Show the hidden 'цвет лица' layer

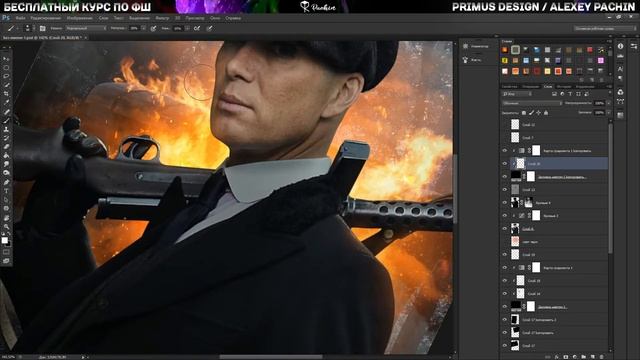505,242
